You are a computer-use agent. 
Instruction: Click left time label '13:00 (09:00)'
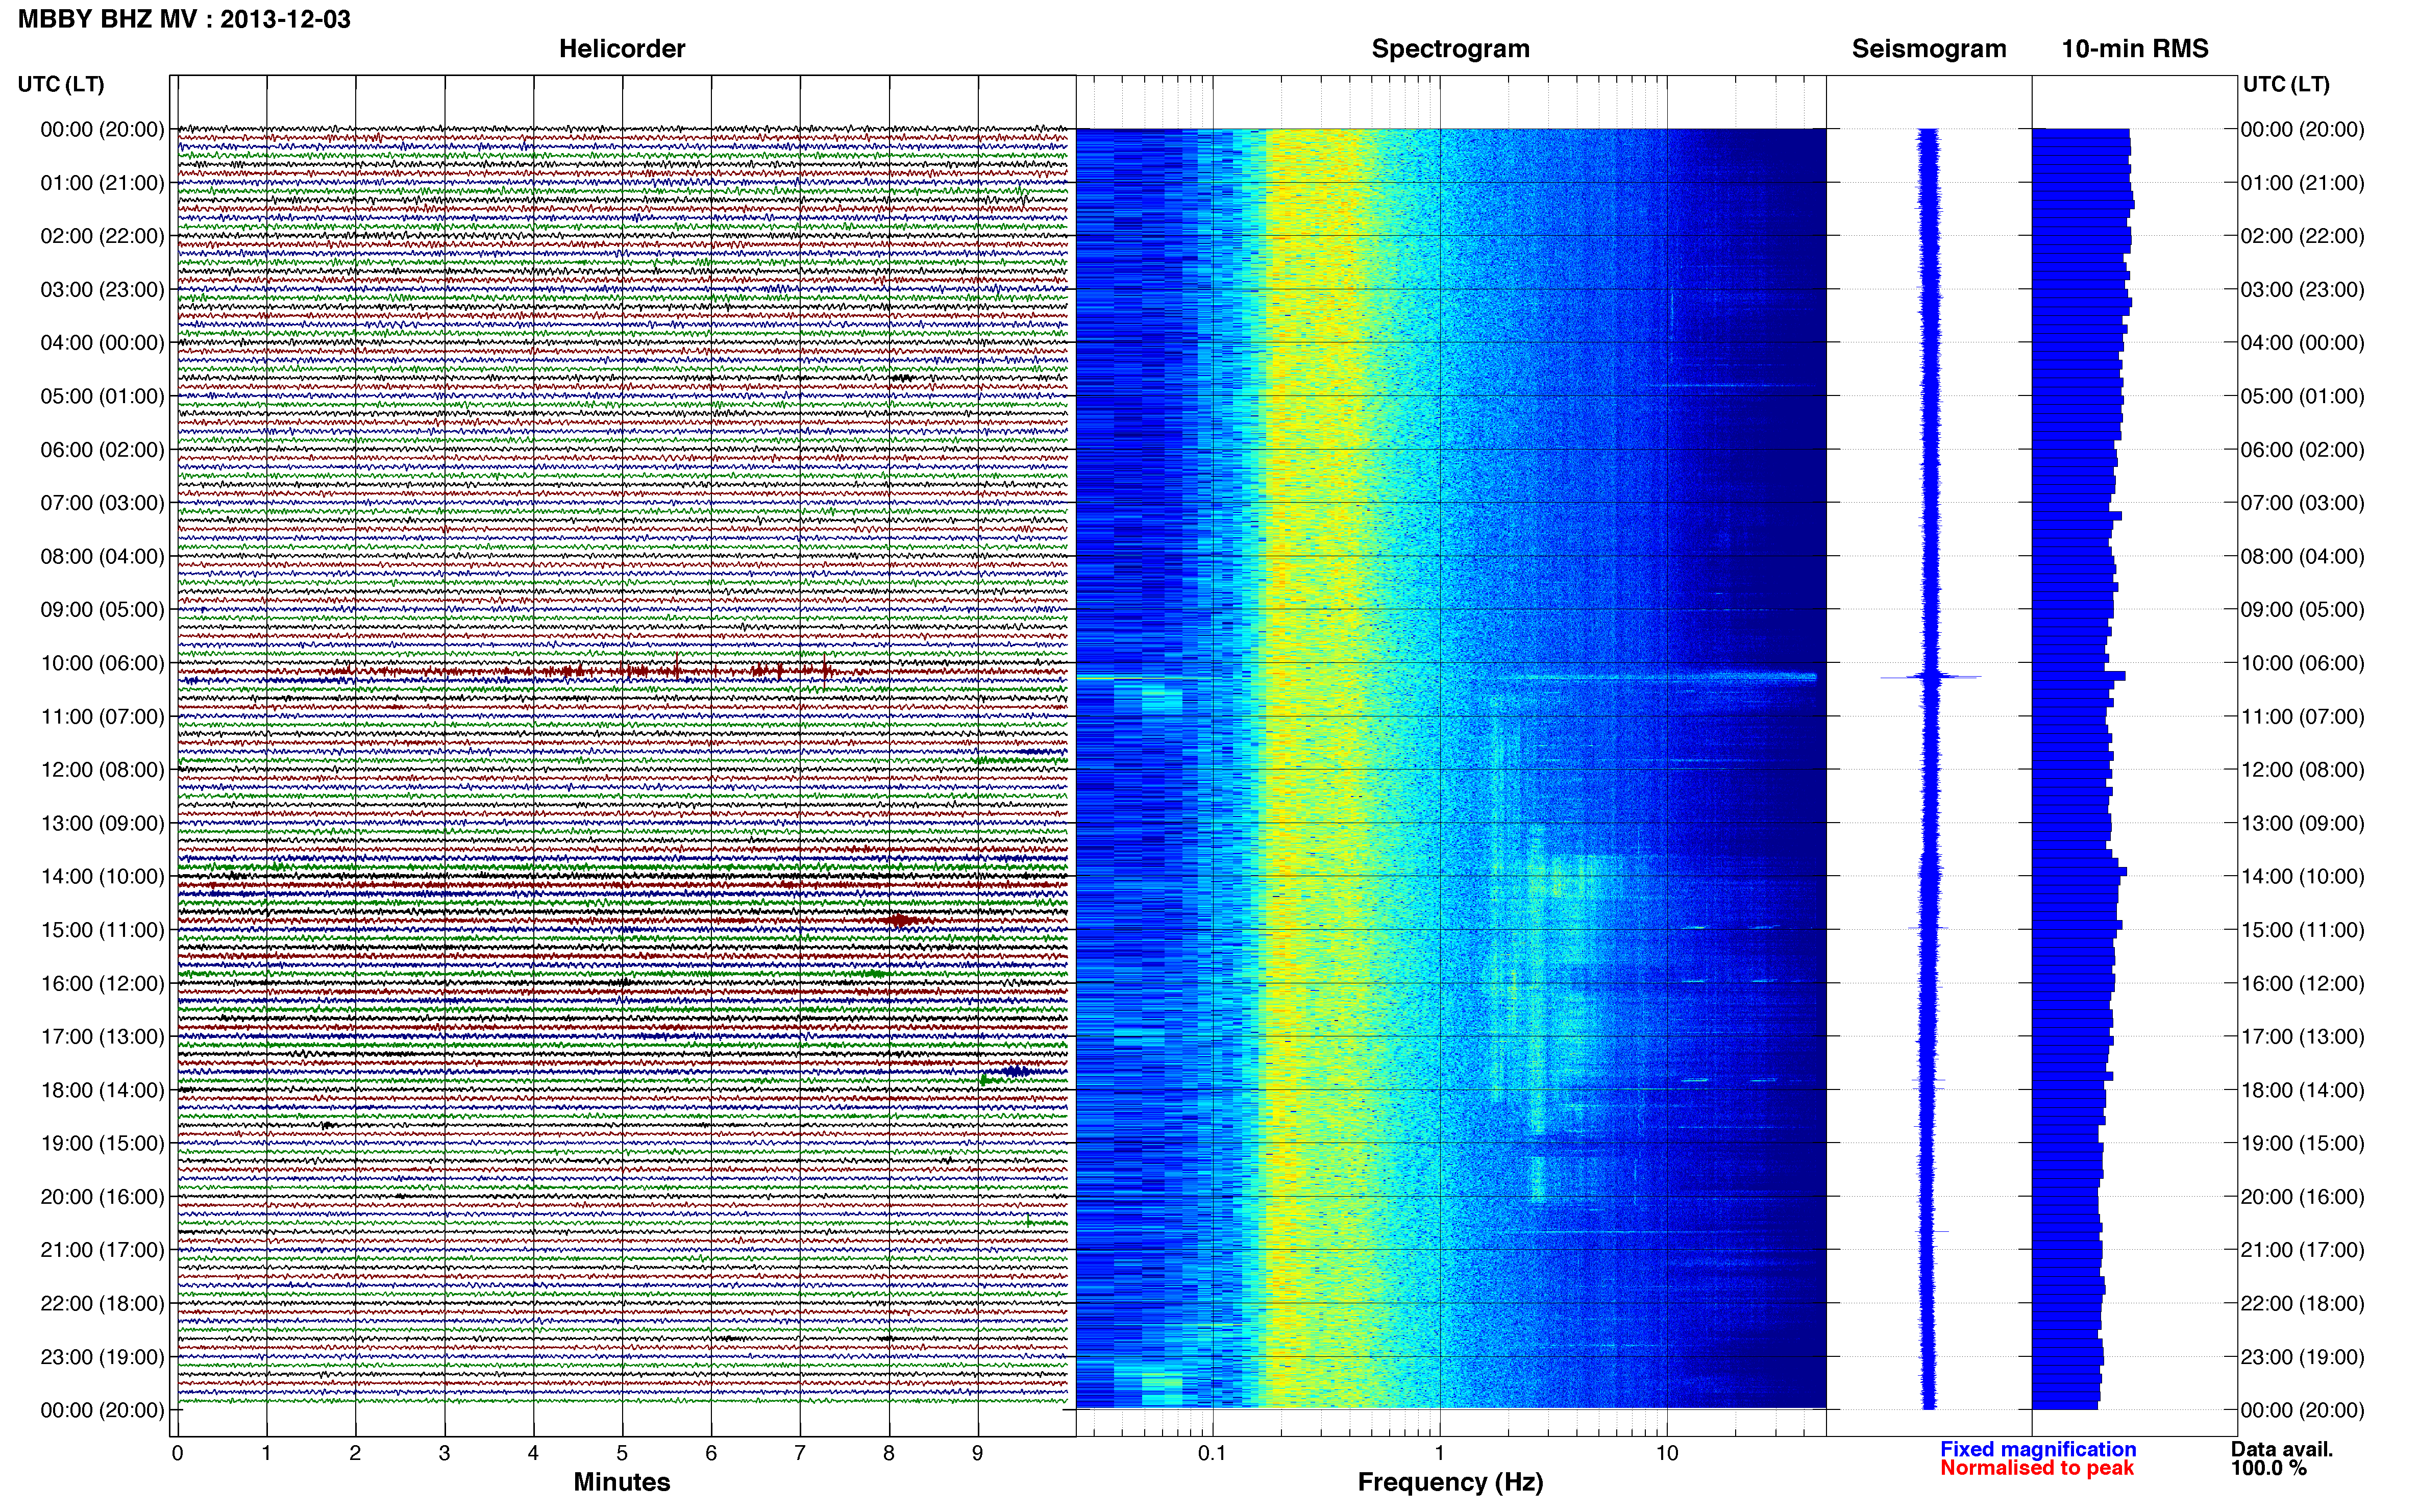(x=102, y=823)
